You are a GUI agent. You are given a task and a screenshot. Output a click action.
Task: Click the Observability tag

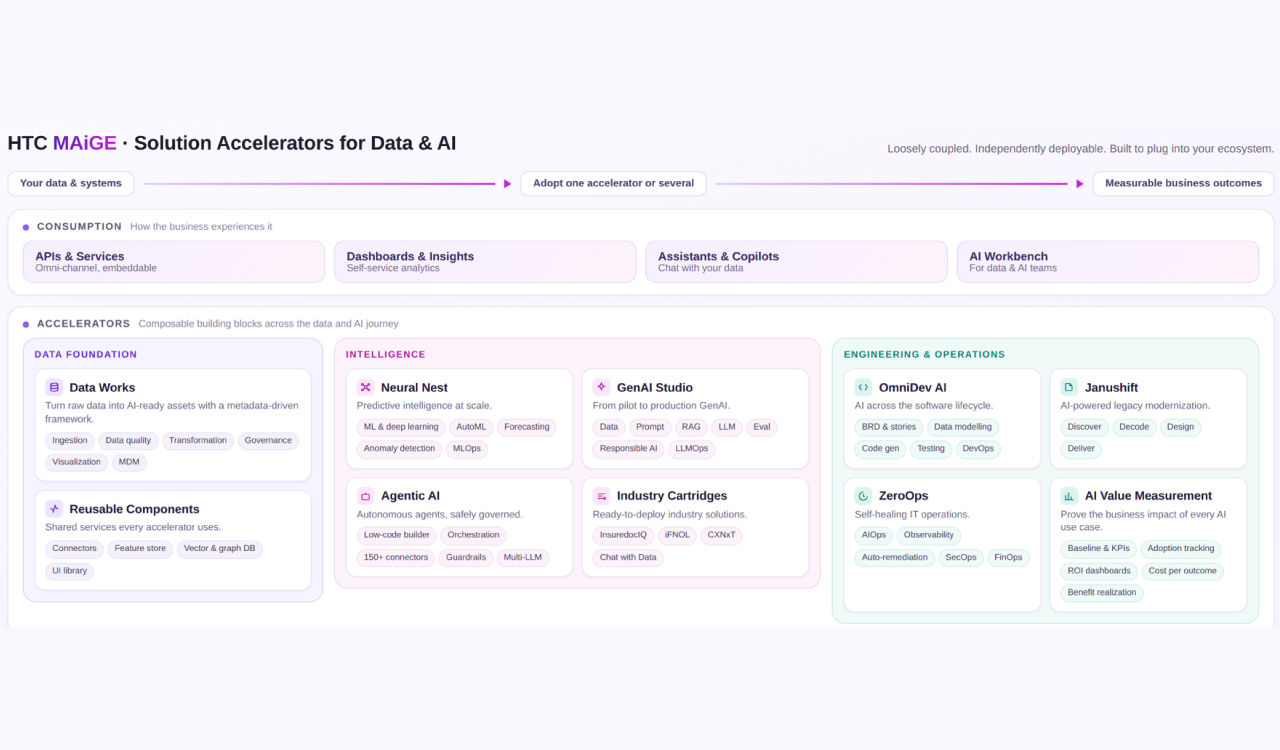pyautogui.click(x=929, y=535)
